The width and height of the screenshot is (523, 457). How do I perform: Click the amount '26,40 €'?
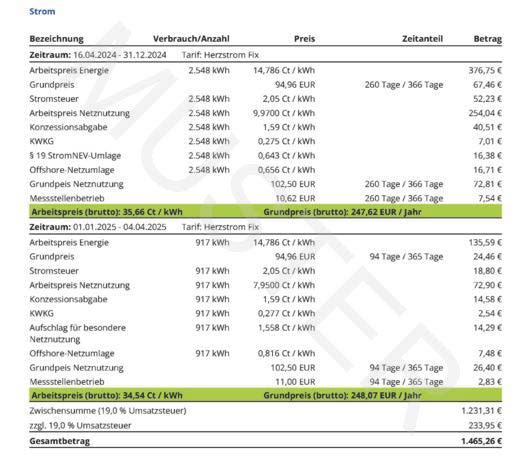point(487,368)
